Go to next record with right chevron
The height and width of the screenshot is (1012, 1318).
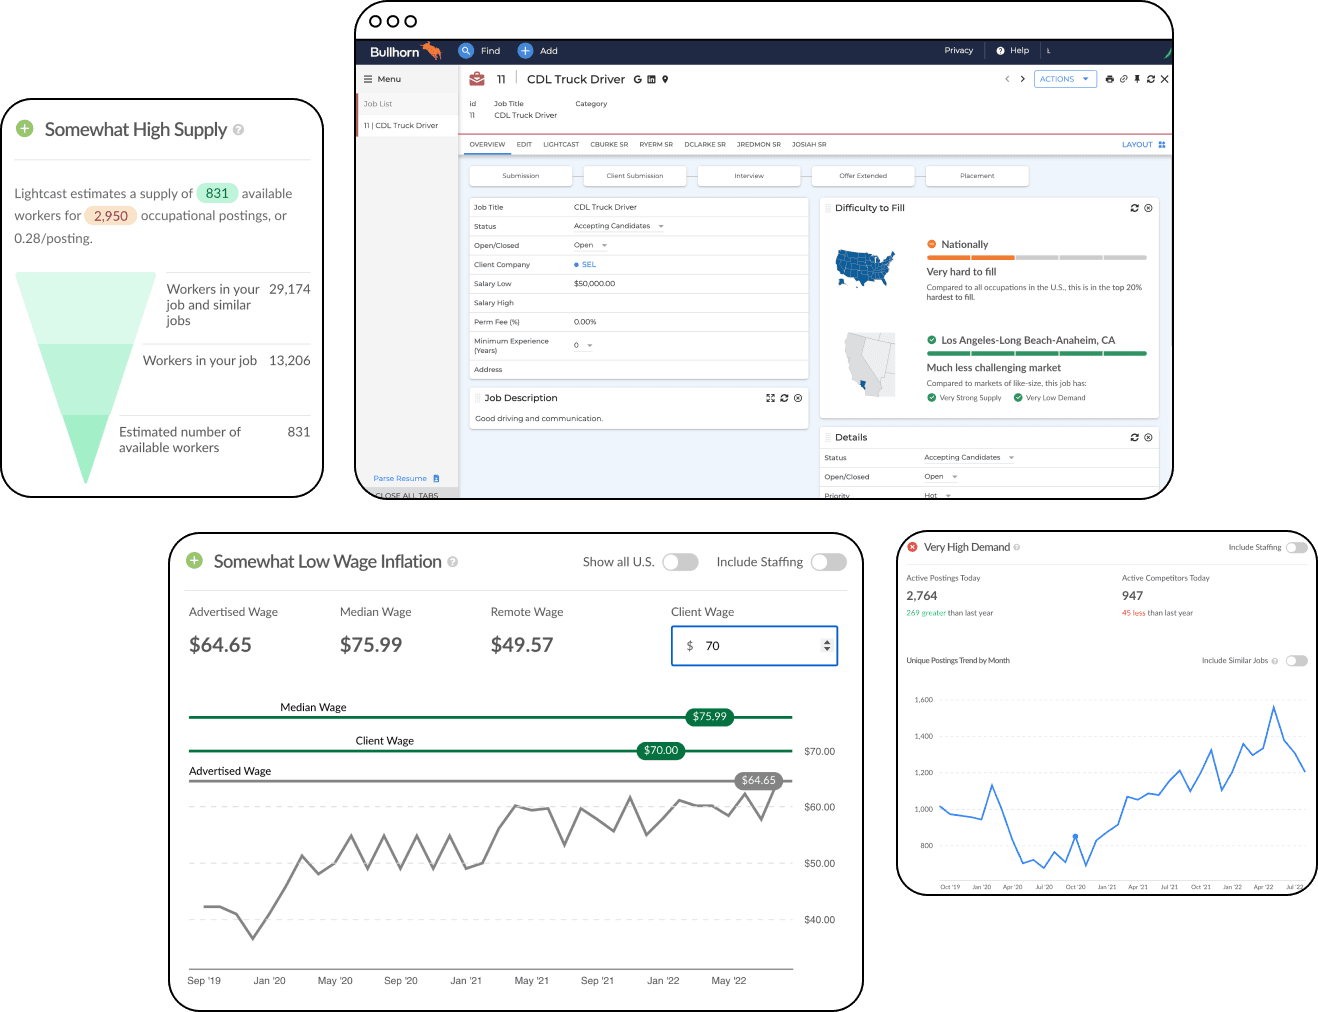click(x=1022, y=79)
